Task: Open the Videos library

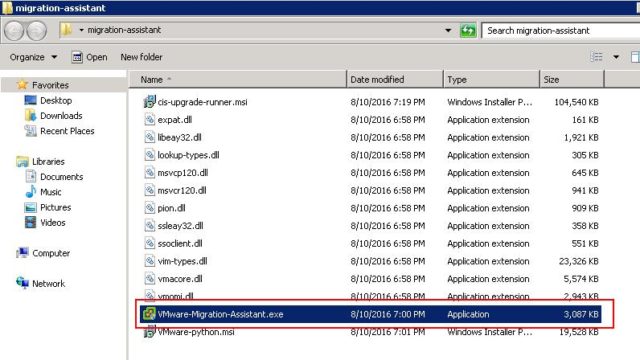Action: (53, 223)
